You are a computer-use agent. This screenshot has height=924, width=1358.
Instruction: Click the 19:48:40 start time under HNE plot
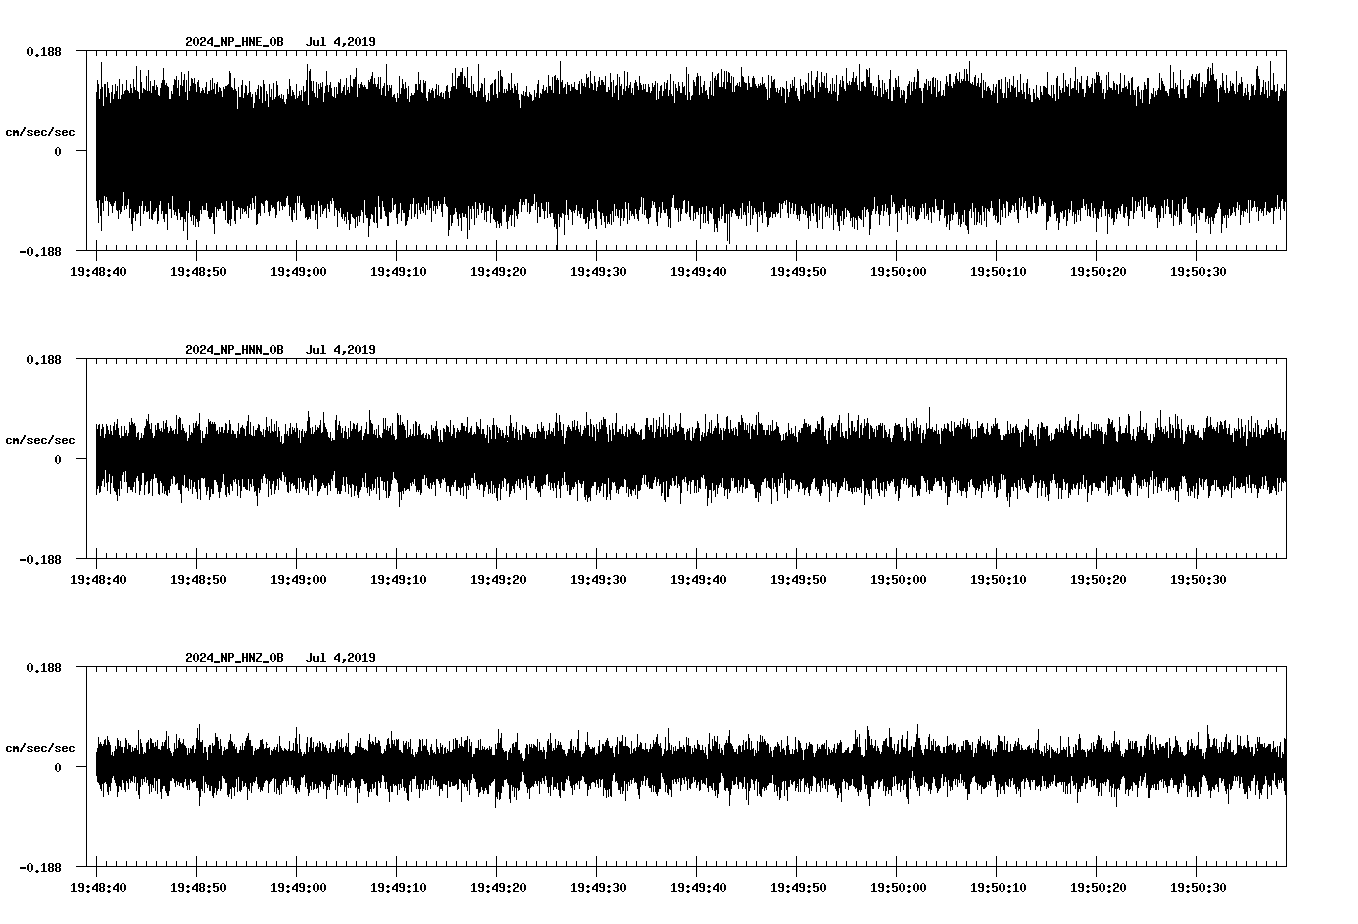click(x=98, y=272)
